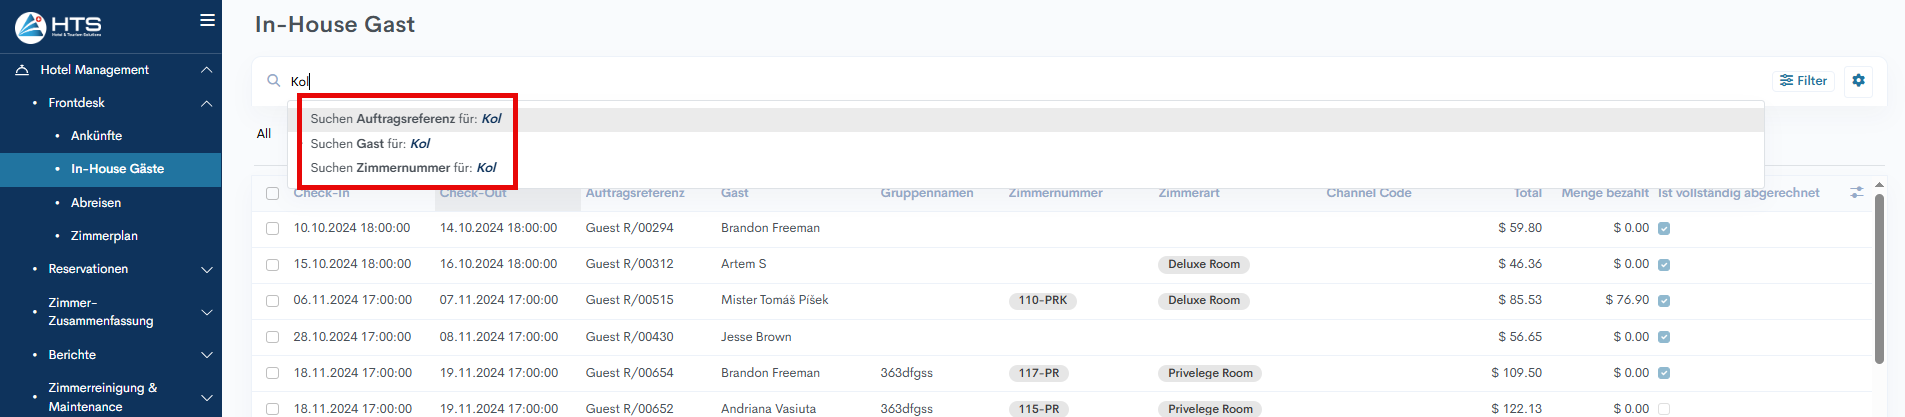
Task: Click the Hotel Management bell icon
Action: click(x=22, y=70)
